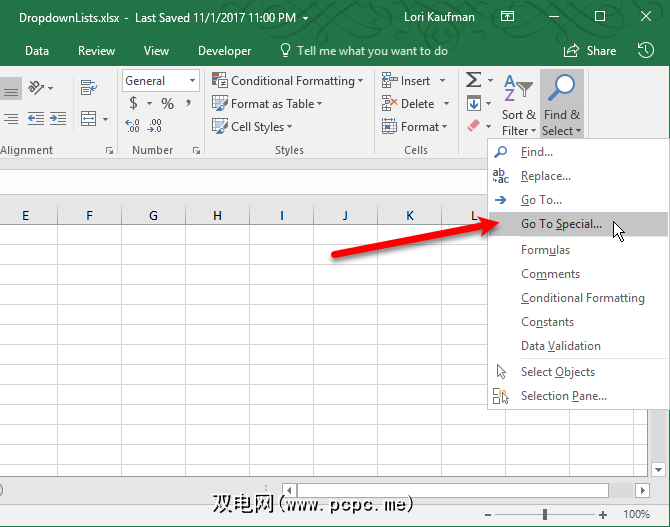Screen dimensions: 670x527
Task: Click the Clear eraser icon
Action: [x=474, y=126]
